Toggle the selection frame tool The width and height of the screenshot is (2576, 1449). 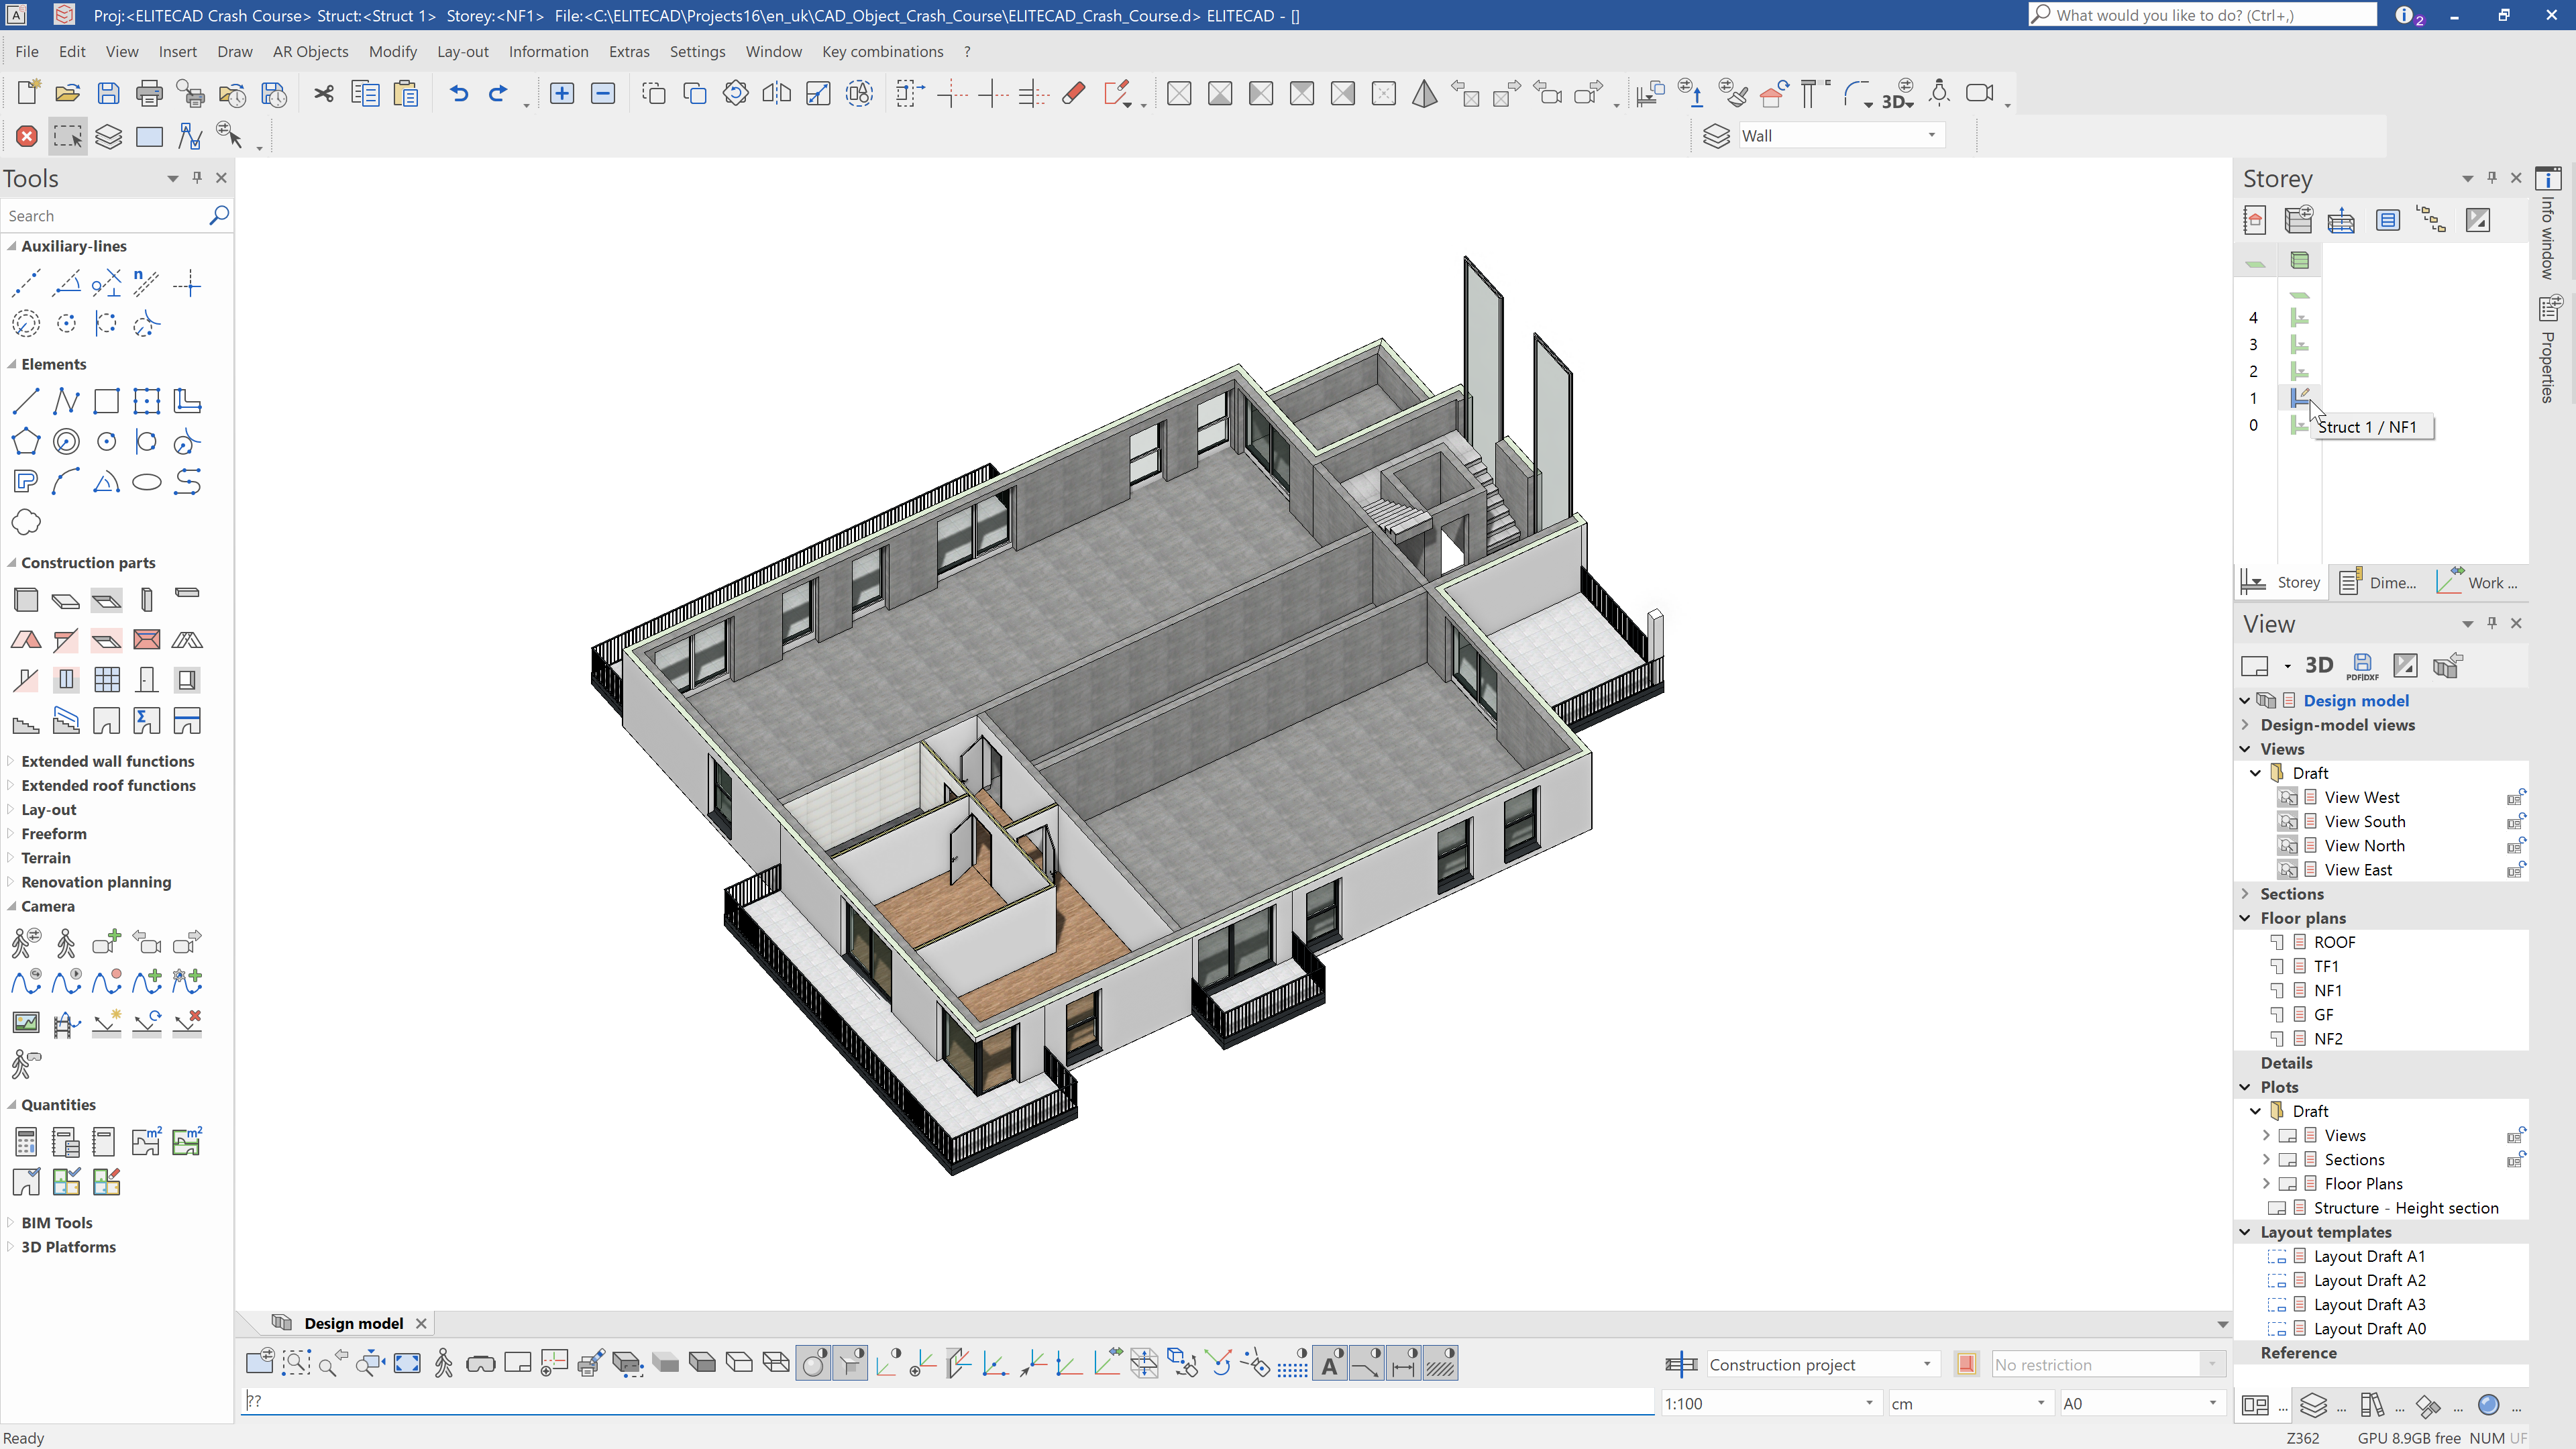pos(68,136)
